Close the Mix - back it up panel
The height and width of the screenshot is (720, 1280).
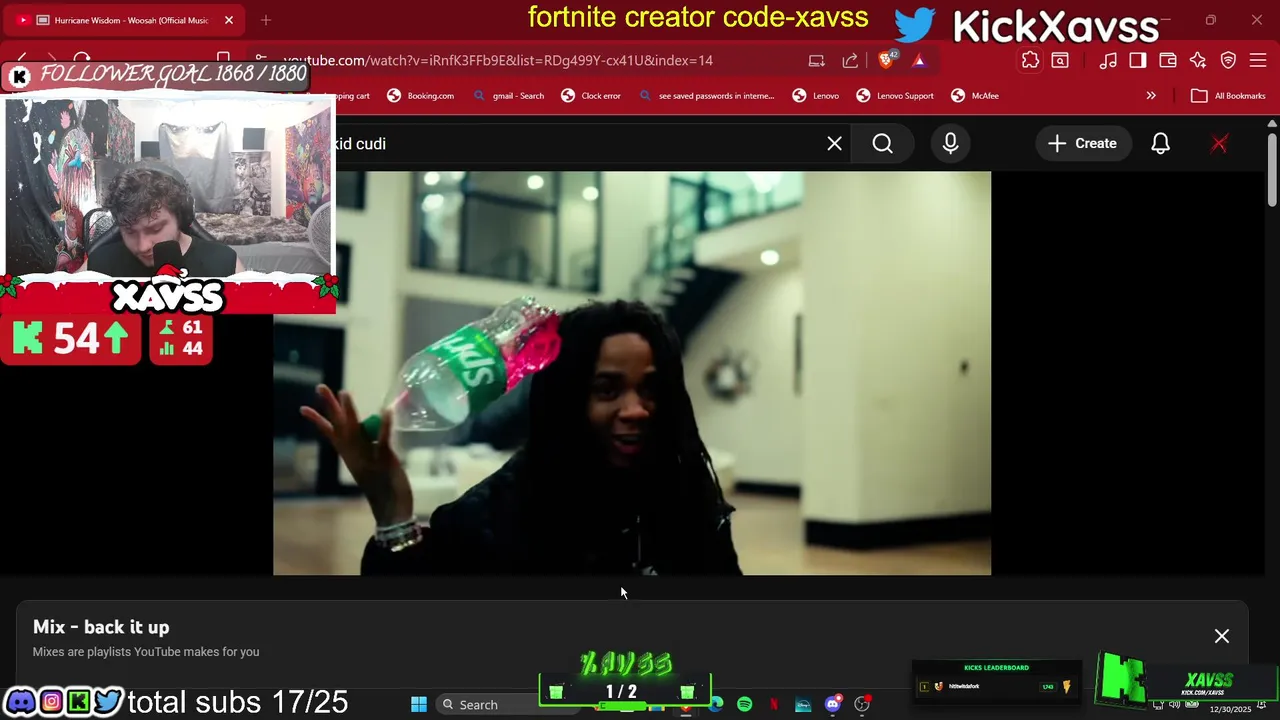point(1222,636)
